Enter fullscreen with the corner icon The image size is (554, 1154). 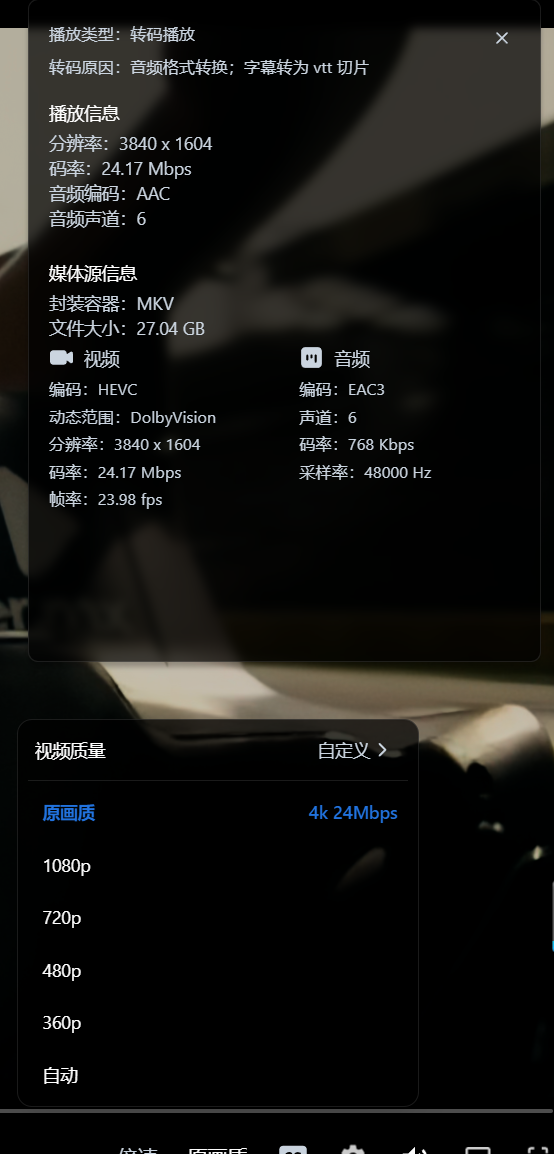click(x=539, y=1150)
